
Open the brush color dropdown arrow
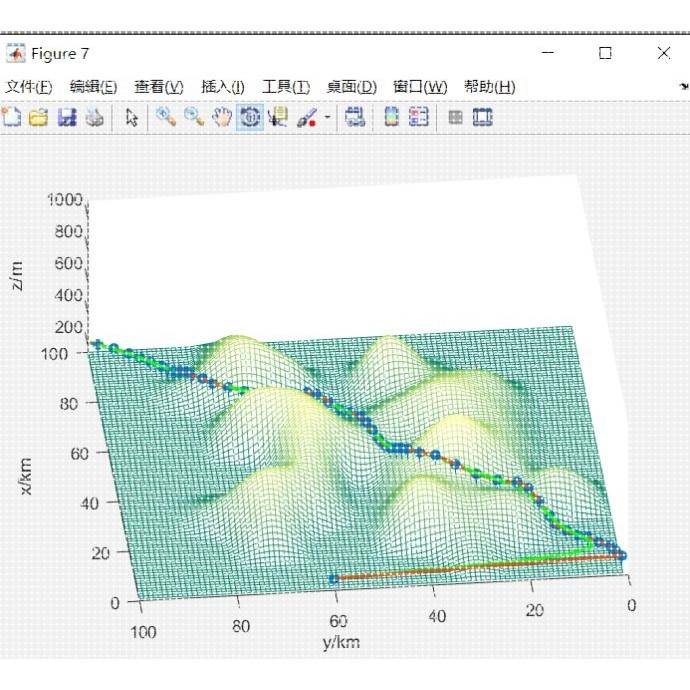[327, 117]
